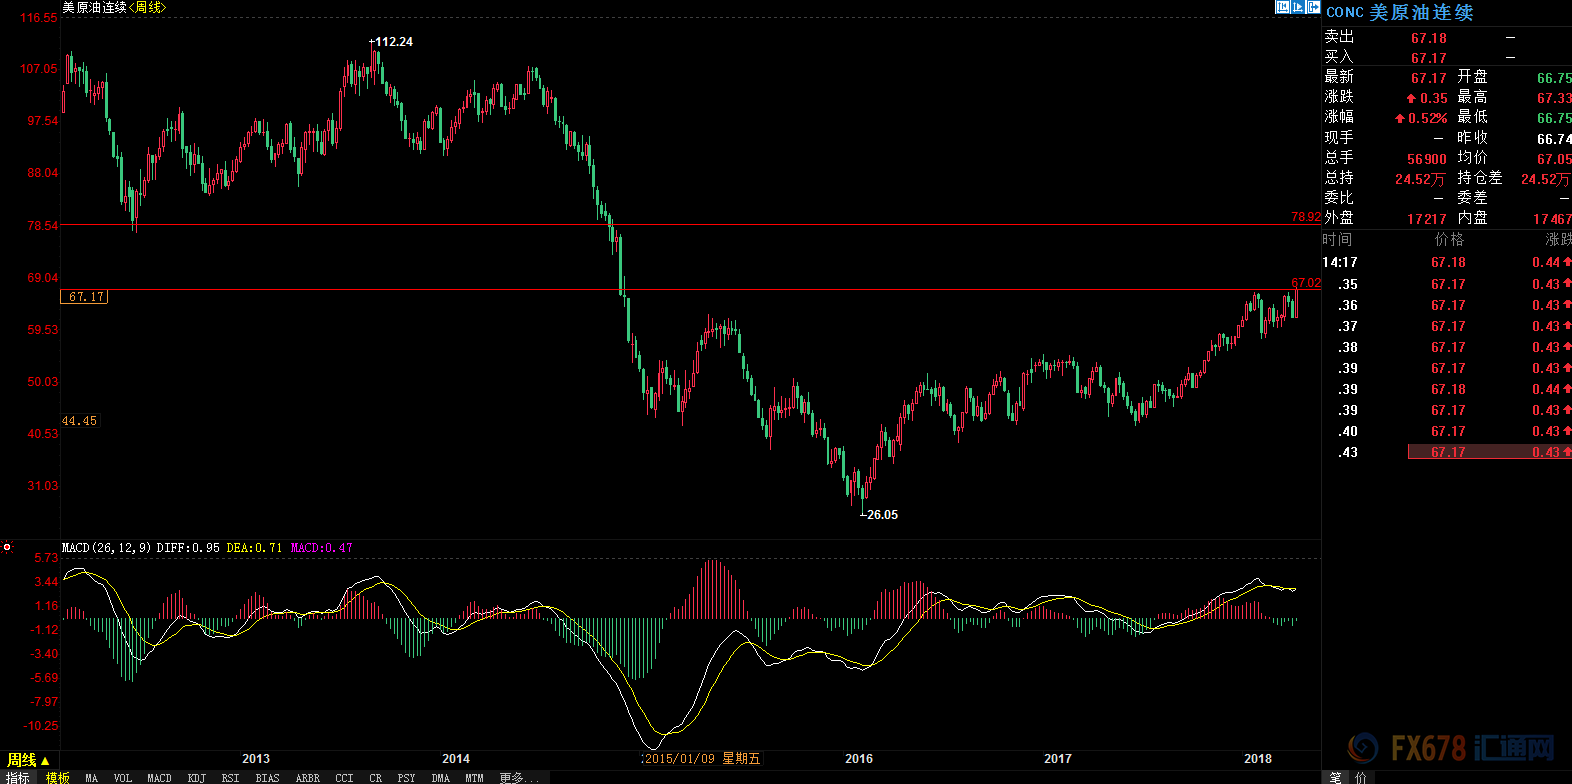Click the middle blue chart toolbar icon
The height and width of the screenshot is (784, 1572).
[1298, 7]
